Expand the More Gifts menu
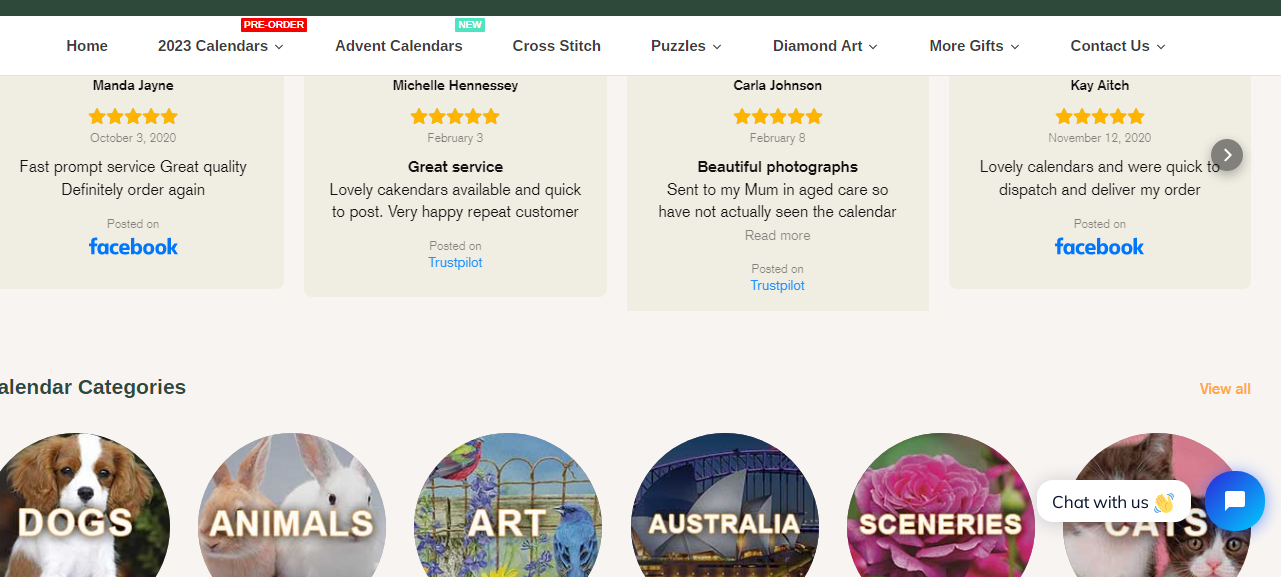The width and height of the screenshot is (1281, 577). tap(974, 46)
